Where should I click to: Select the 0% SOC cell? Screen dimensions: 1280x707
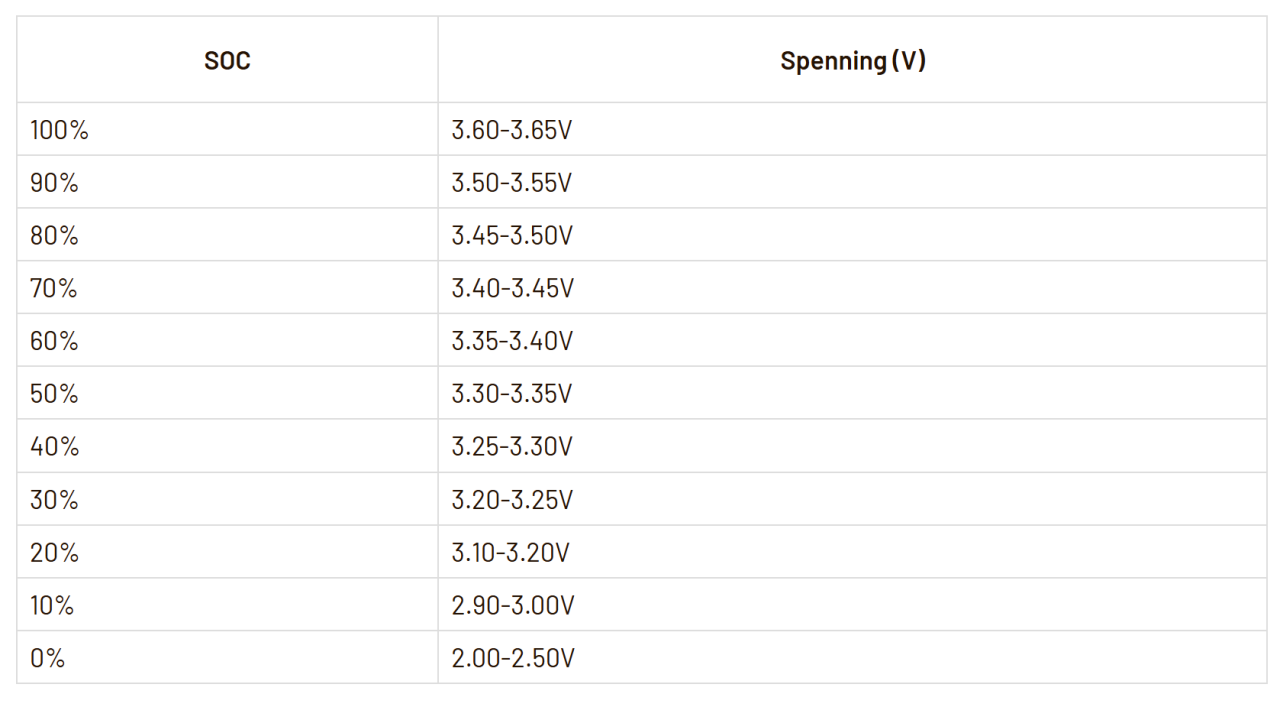click(47, 659)
